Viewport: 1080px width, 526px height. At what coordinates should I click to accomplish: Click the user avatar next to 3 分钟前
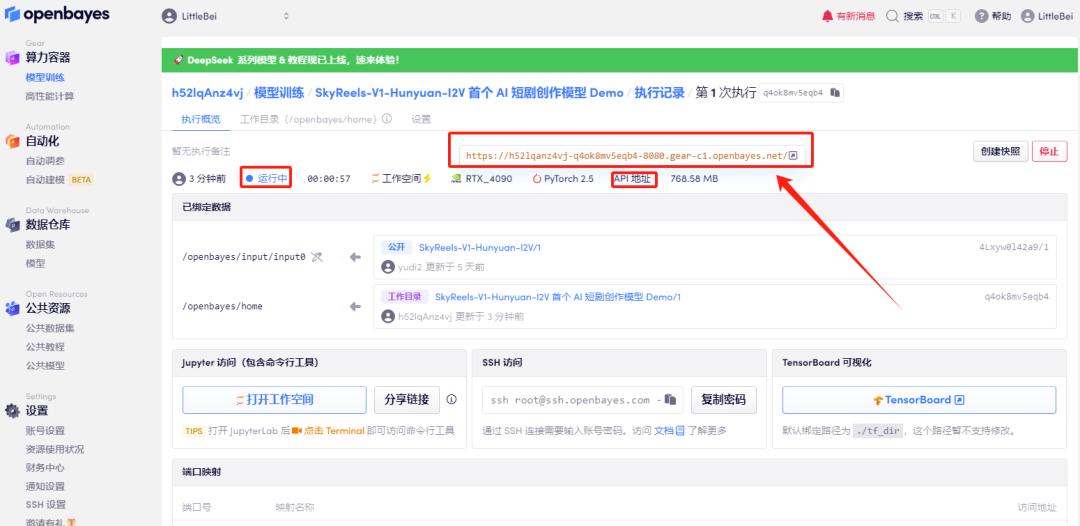point(179,179)
